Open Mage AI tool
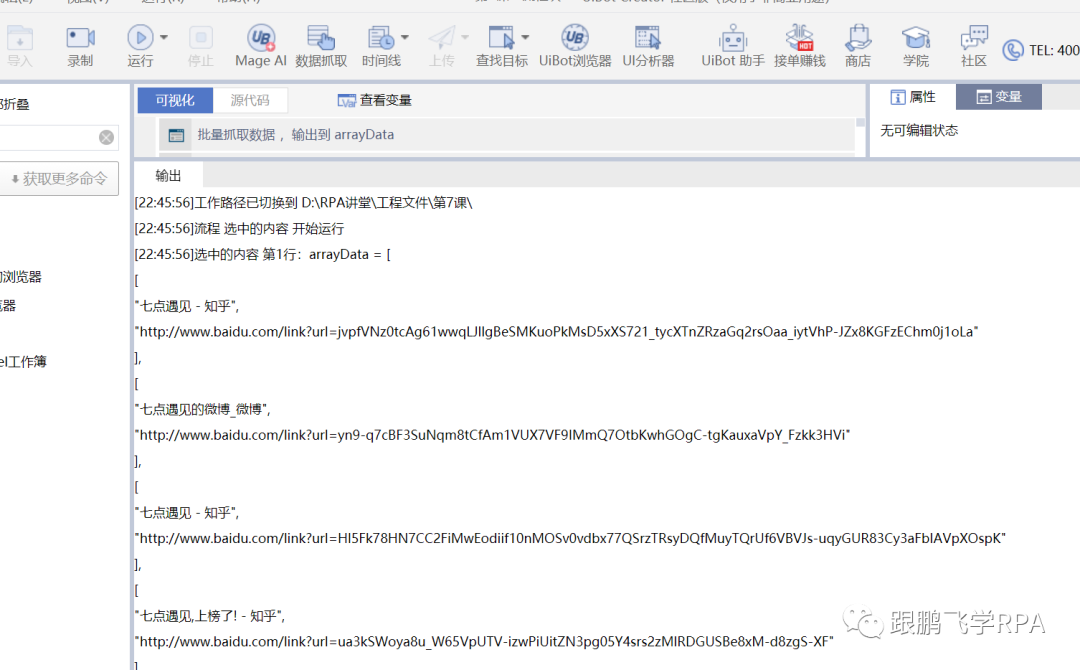The height and width of the screenshot is (670, 1080). click(x=260, y=45)
